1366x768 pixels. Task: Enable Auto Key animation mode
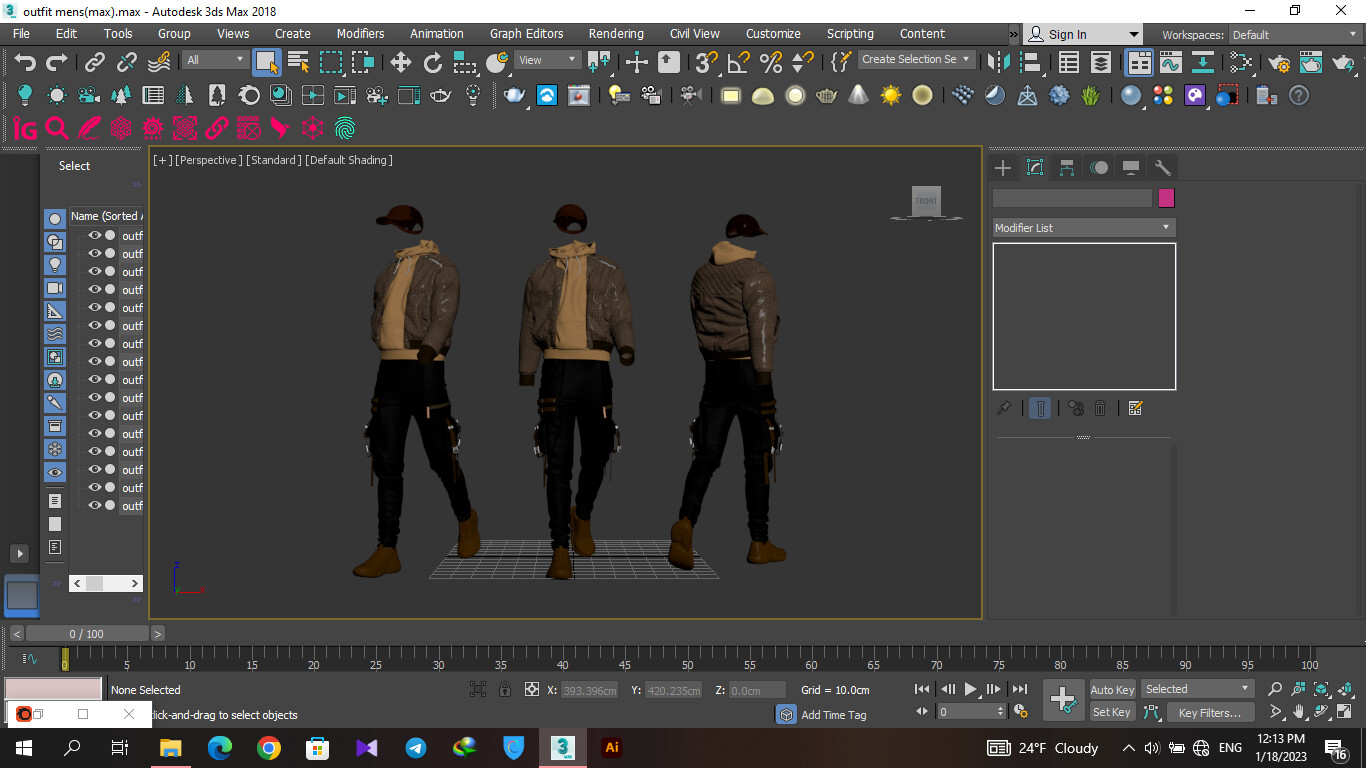[x=1111, y=689]
